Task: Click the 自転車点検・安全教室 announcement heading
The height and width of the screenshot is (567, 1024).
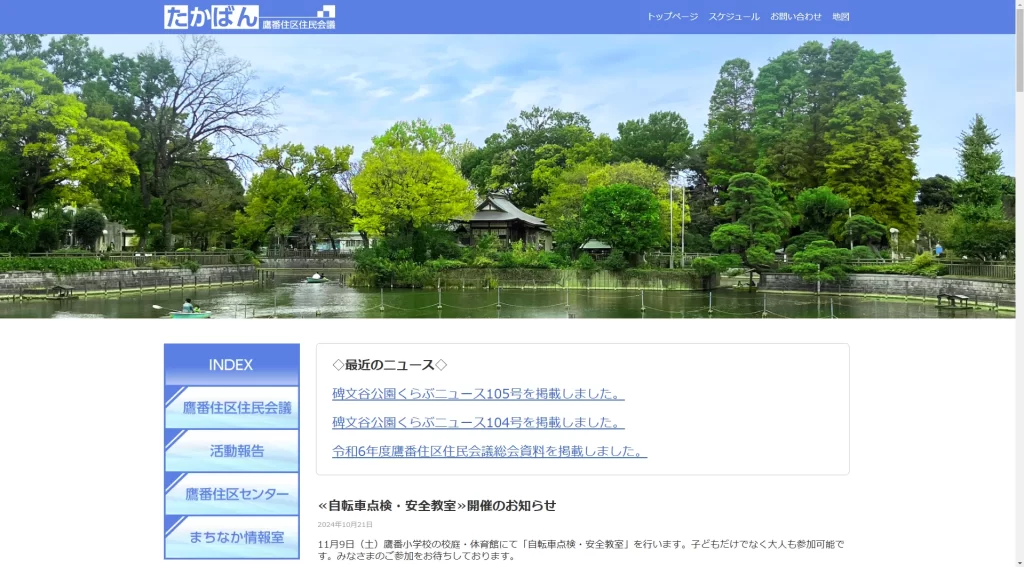Action: click(x=437, y=506)
